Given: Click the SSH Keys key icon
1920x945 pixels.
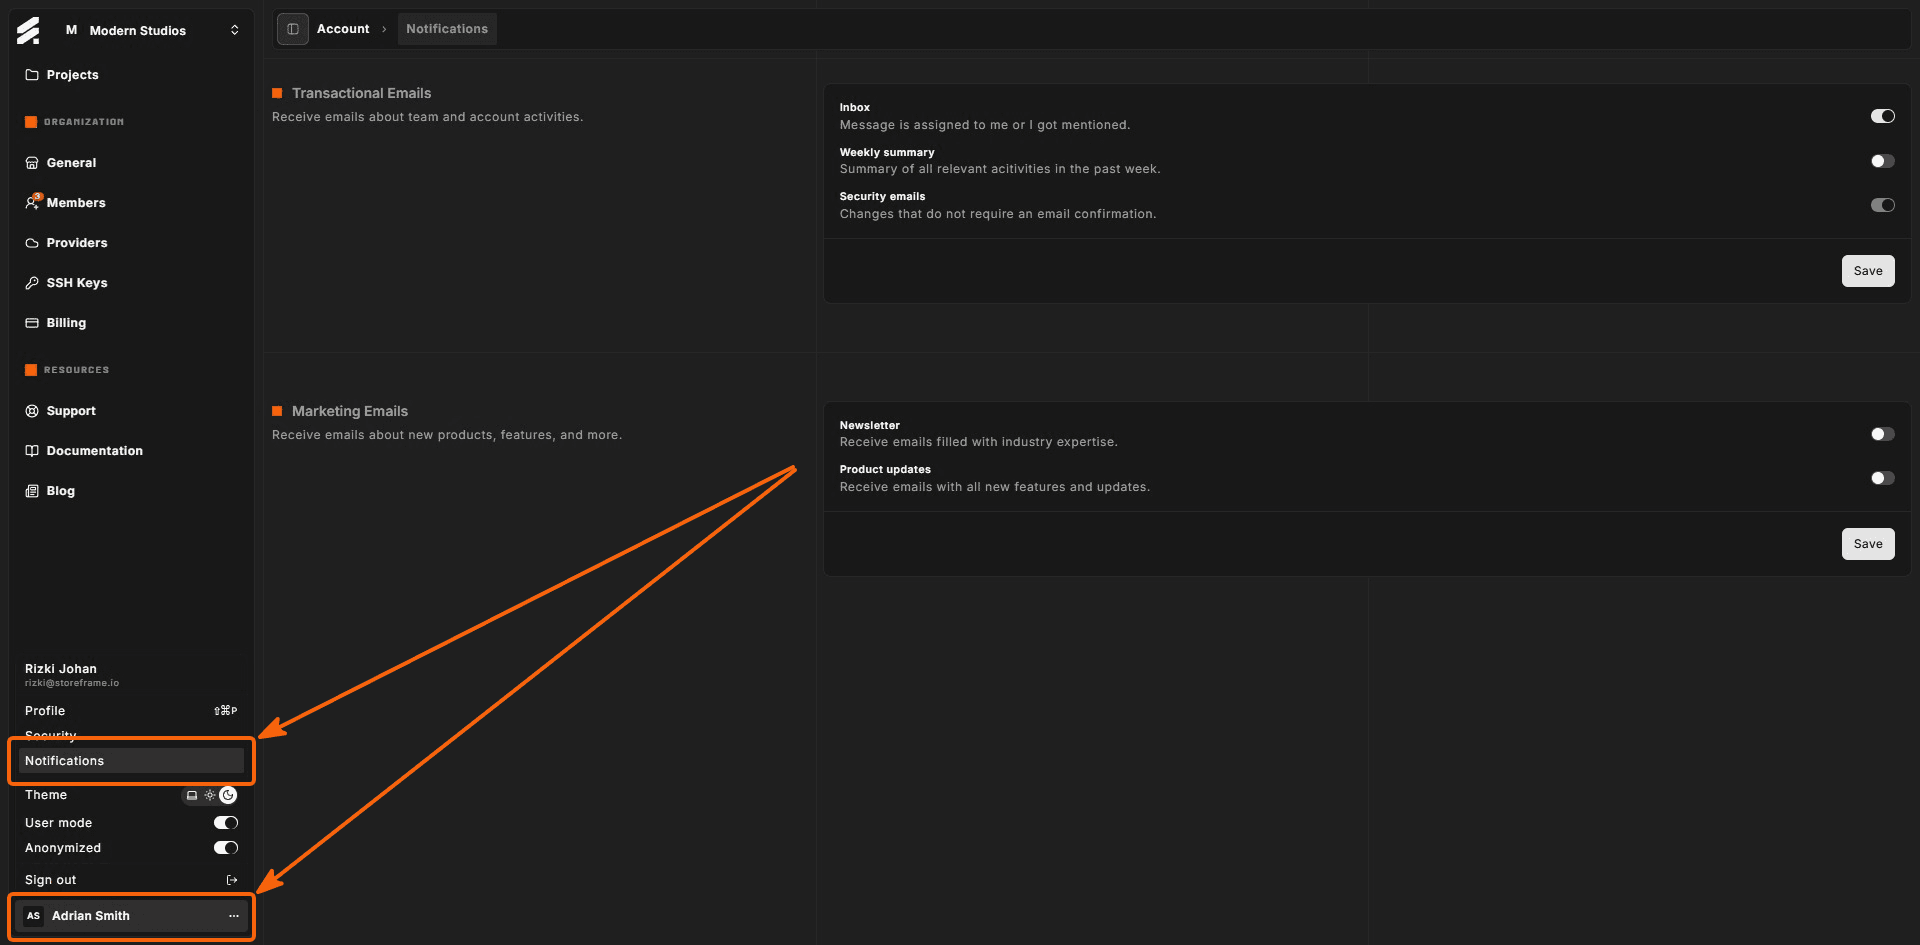Looking at the screenshot, I should 32,283.
